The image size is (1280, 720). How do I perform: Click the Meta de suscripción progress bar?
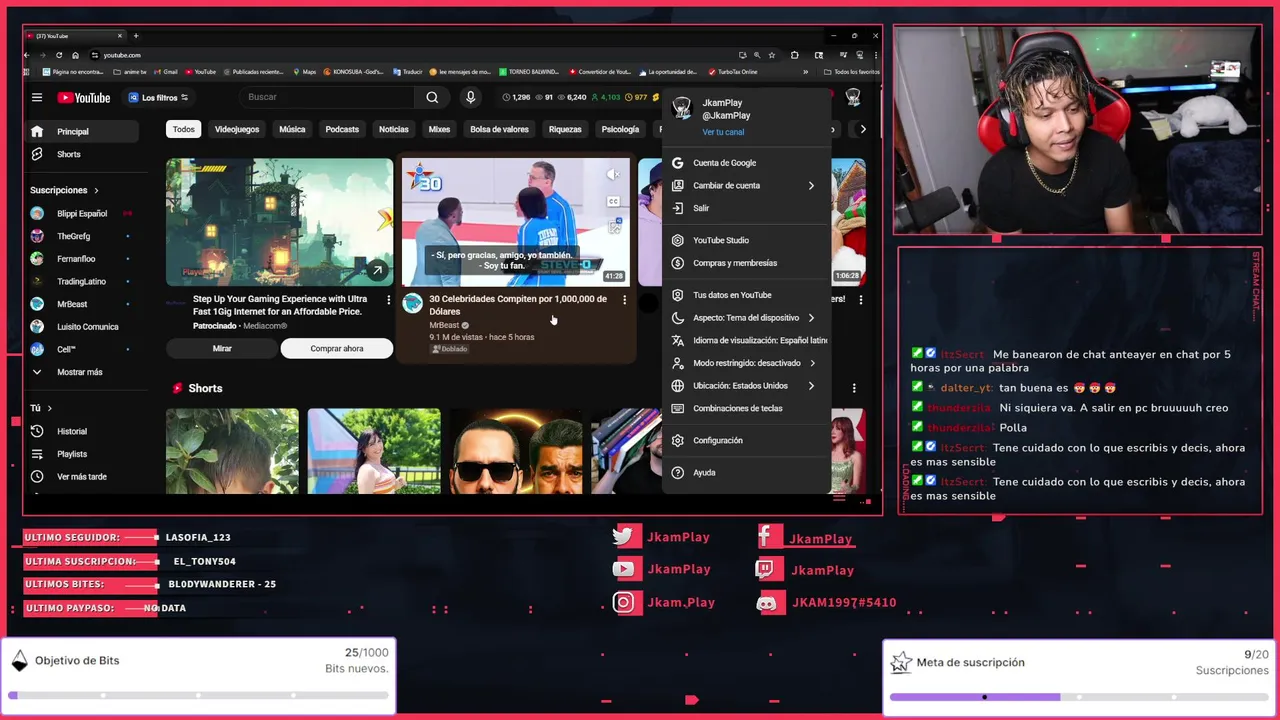[x=1079, y=697]
